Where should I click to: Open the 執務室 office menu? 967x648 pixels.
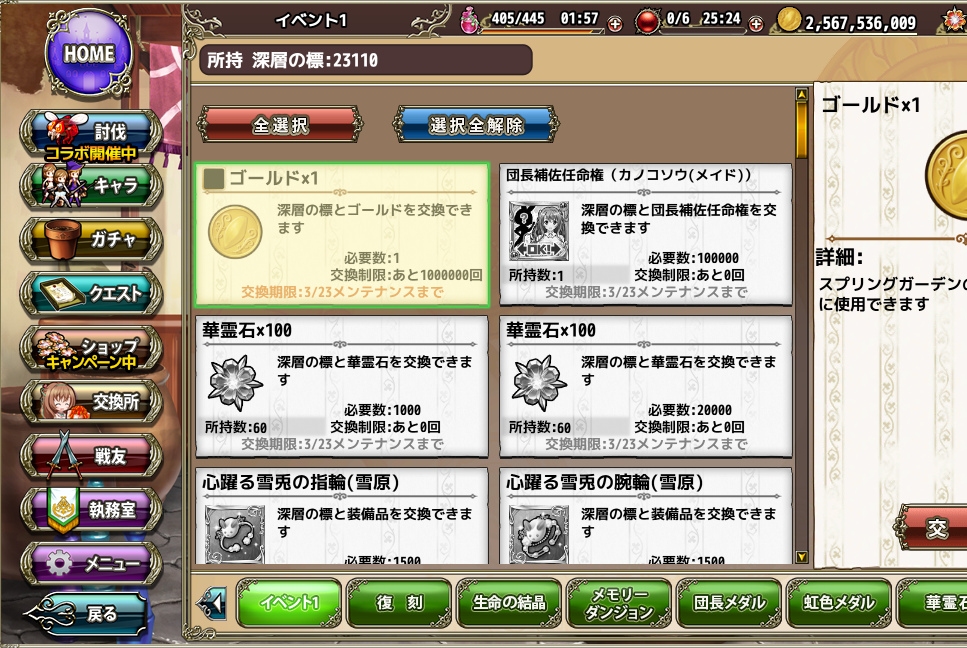(x=91, y=510)
